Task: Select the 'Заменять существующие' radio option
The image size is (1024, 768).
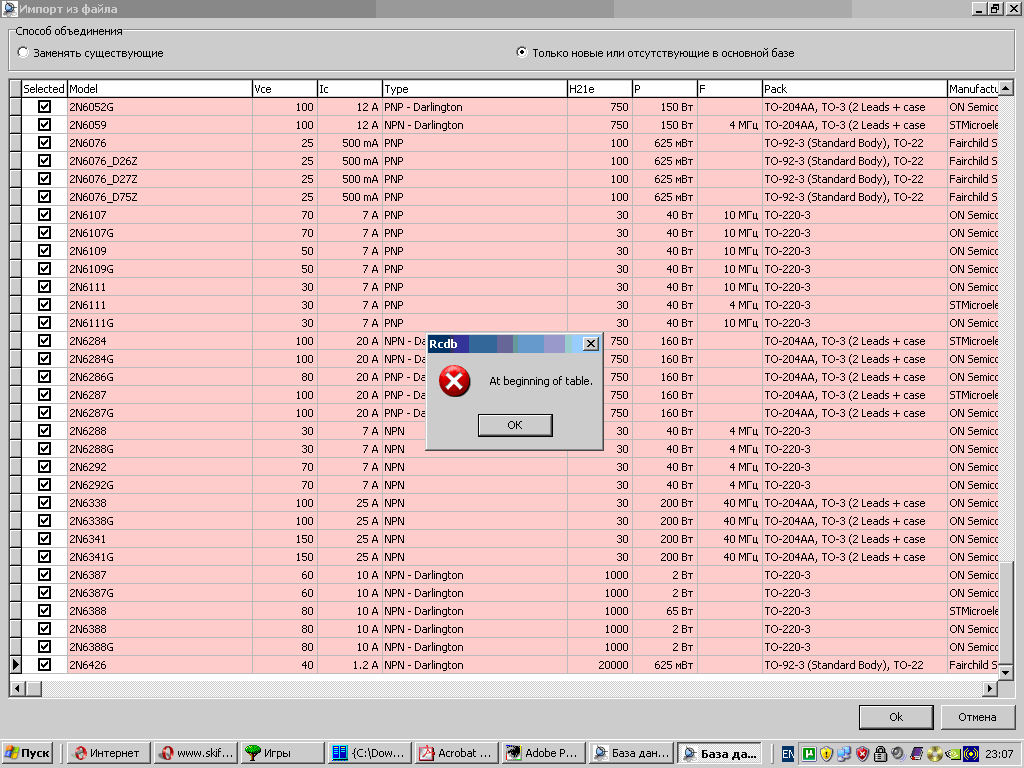Action: click(23, 53)
